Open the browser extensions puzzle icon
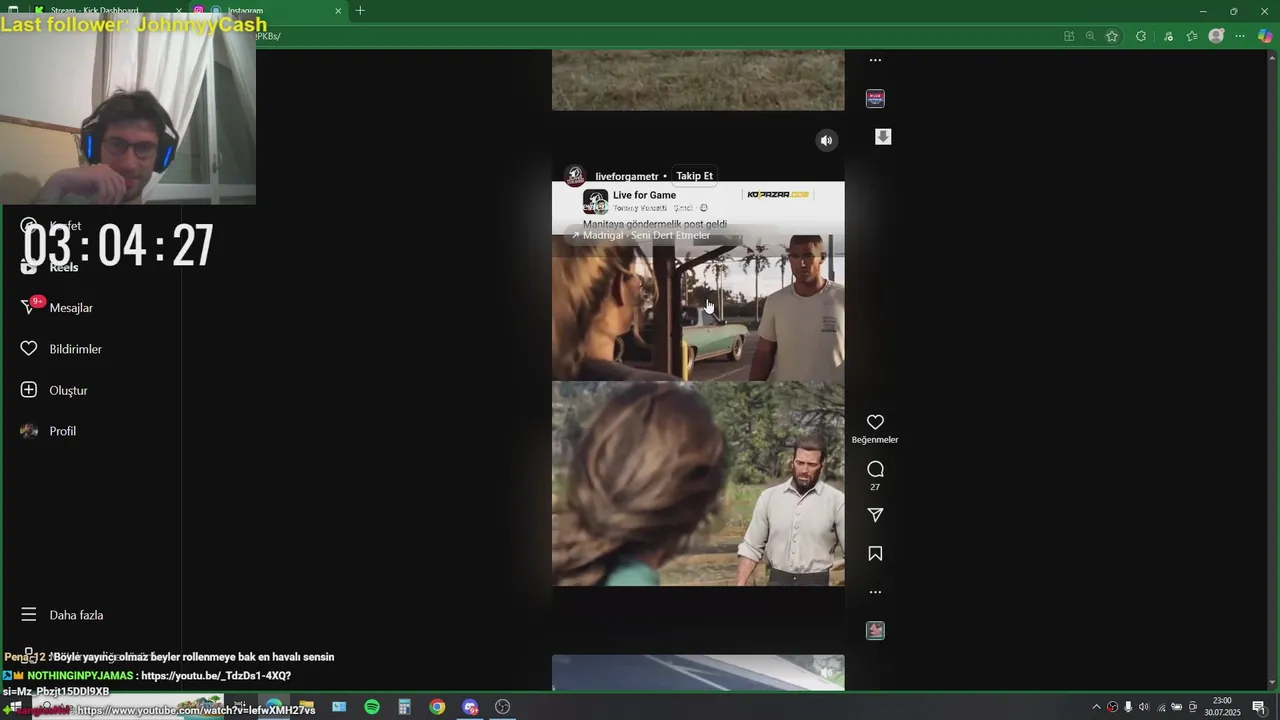Viewport: 1280px width, 720px height. [x=1141, y=36]
